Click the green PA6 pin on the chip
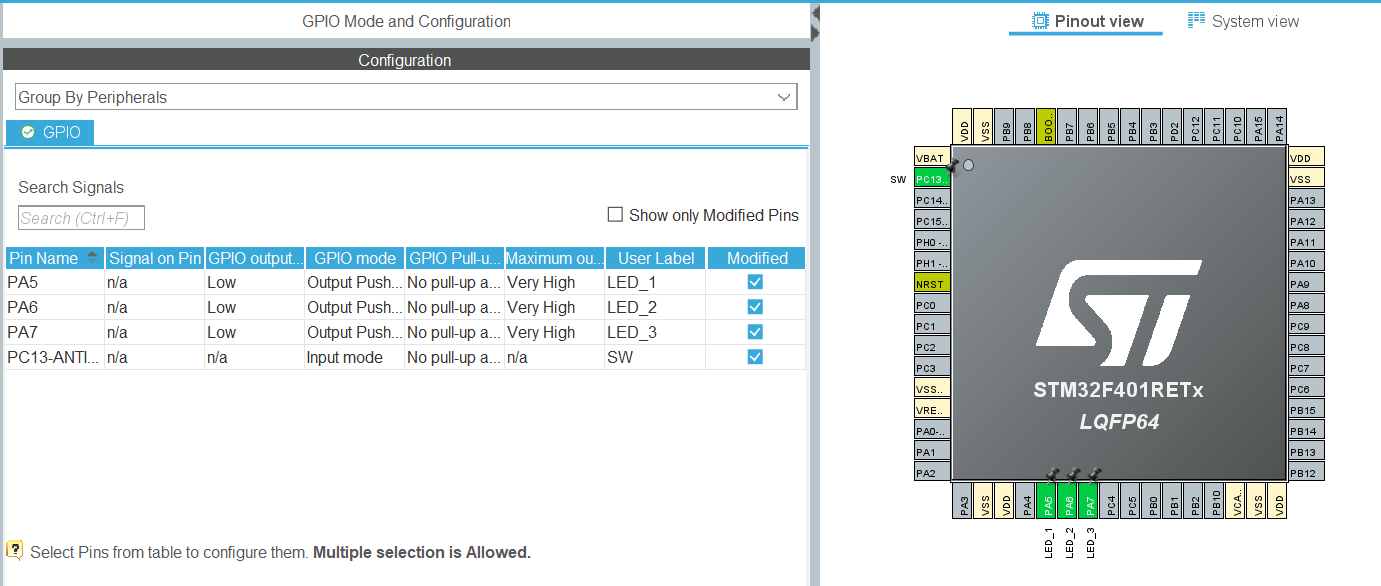This screenshot has height=586, width=1381. [x=1069, y=500]
